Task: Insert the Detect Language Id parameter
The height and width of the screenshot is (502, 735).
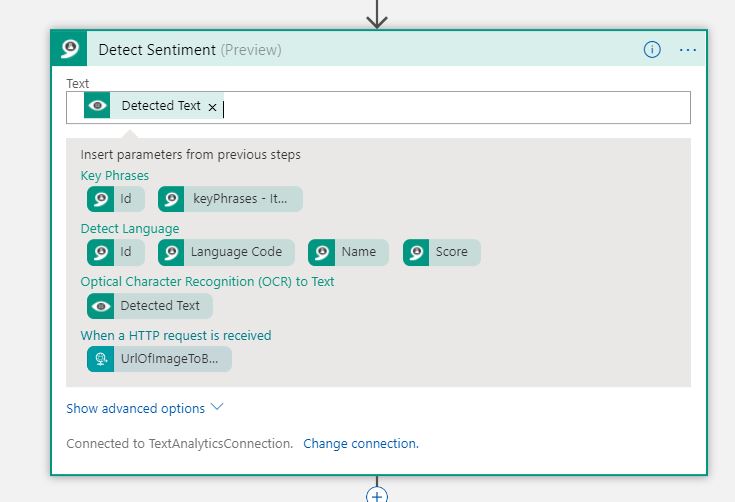Action: [116, 252]
